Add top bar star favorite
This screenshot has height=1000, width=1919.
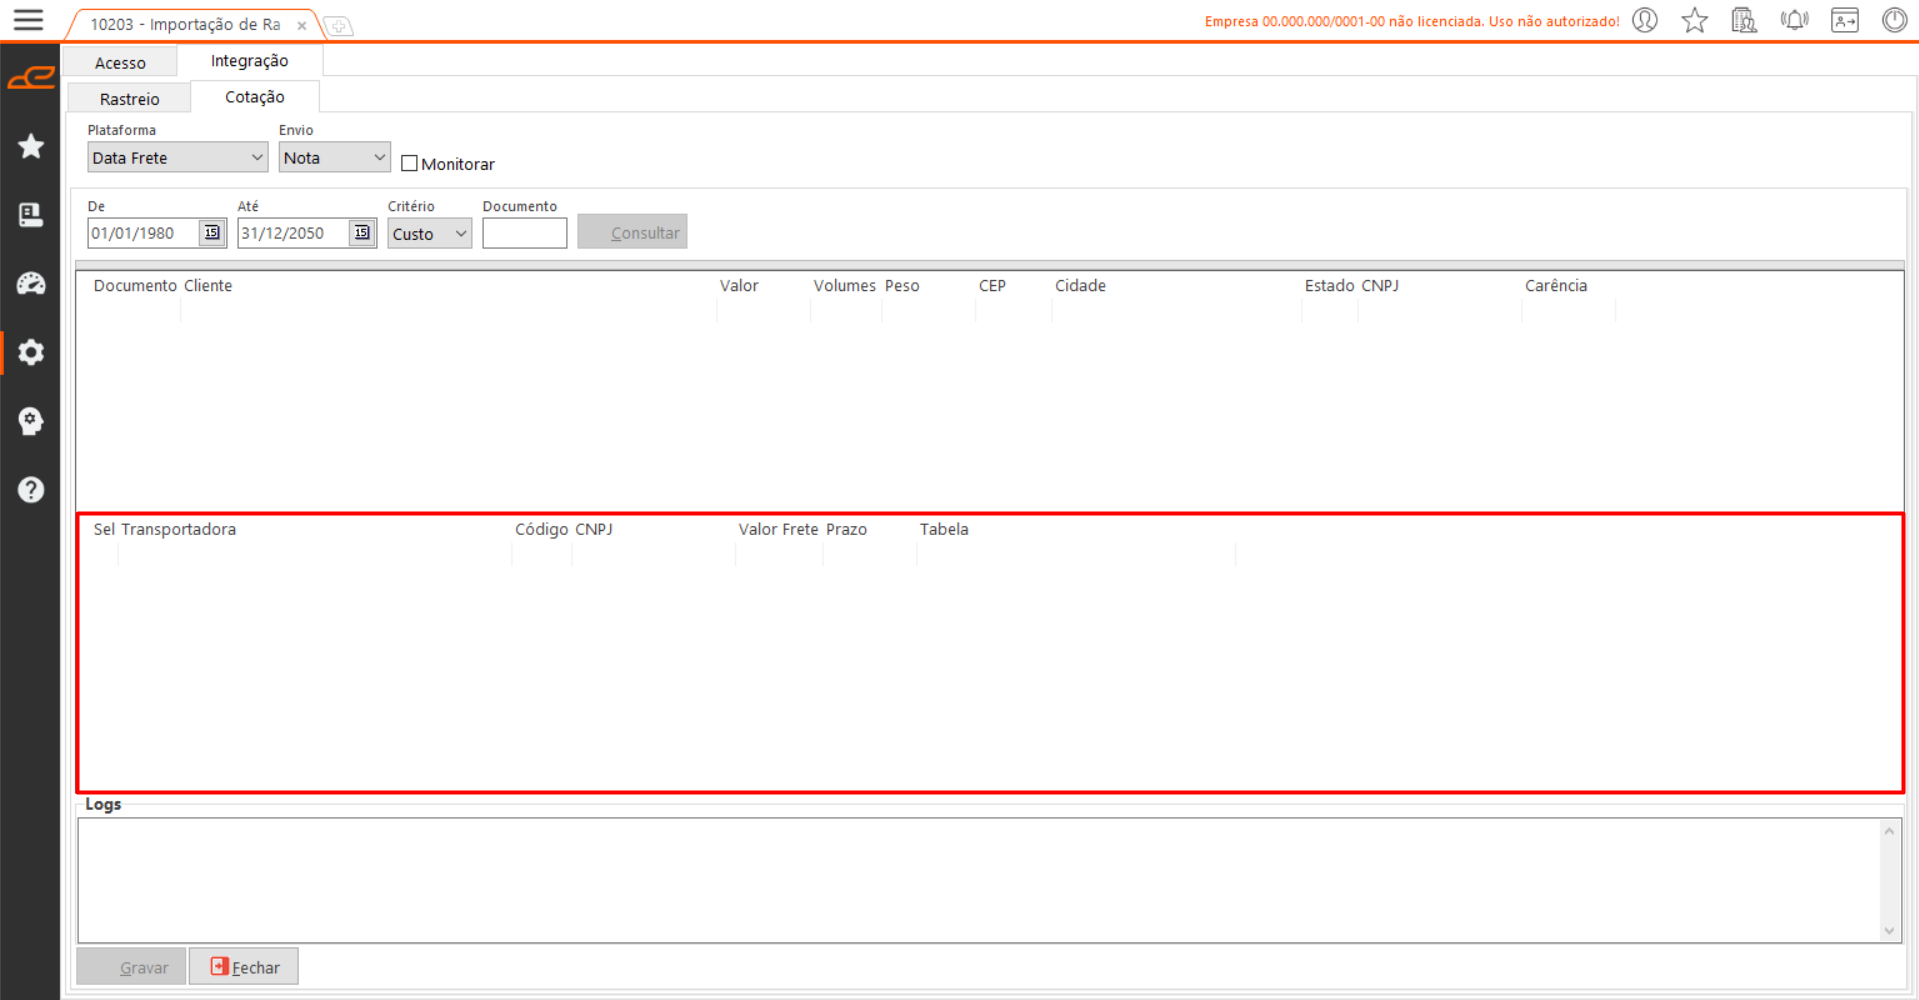click(x=1694, y=20)
